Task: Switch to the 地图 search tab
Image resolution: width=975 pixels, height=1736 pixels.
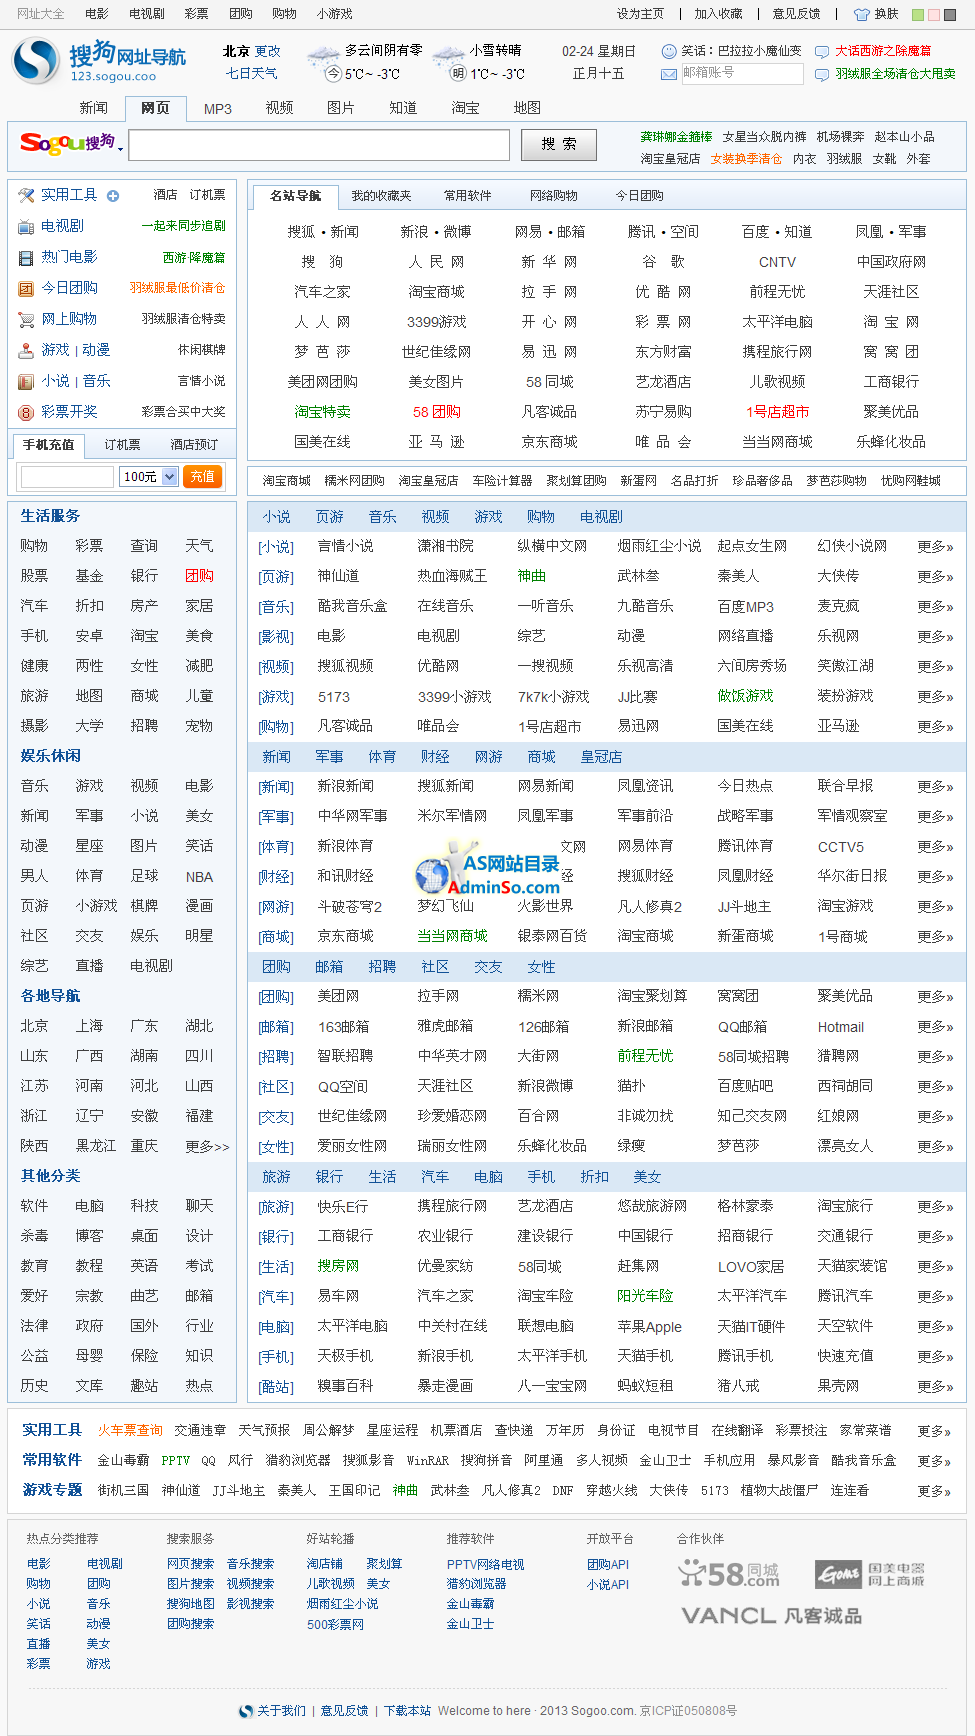Action: [x=527, y=108]
